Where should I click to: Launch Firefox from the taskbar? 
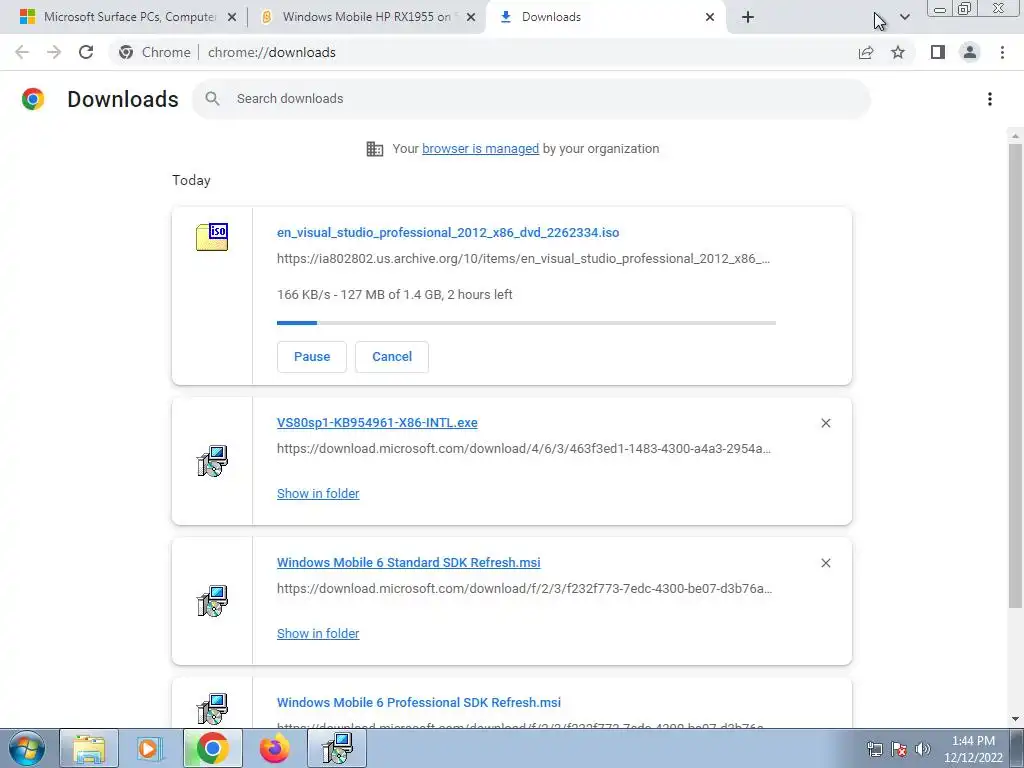[x=274, y=748]
